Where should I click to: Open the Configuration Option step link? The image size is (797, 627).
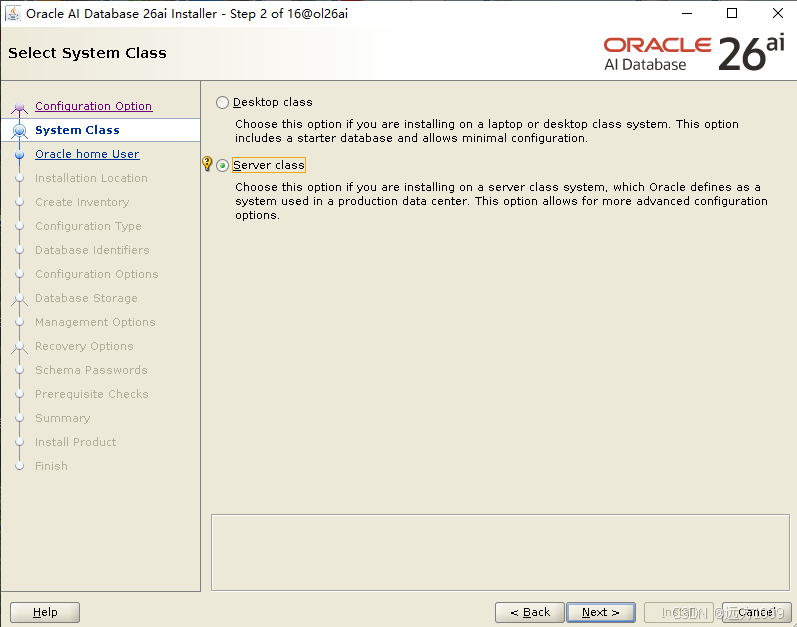click(94, 106)
